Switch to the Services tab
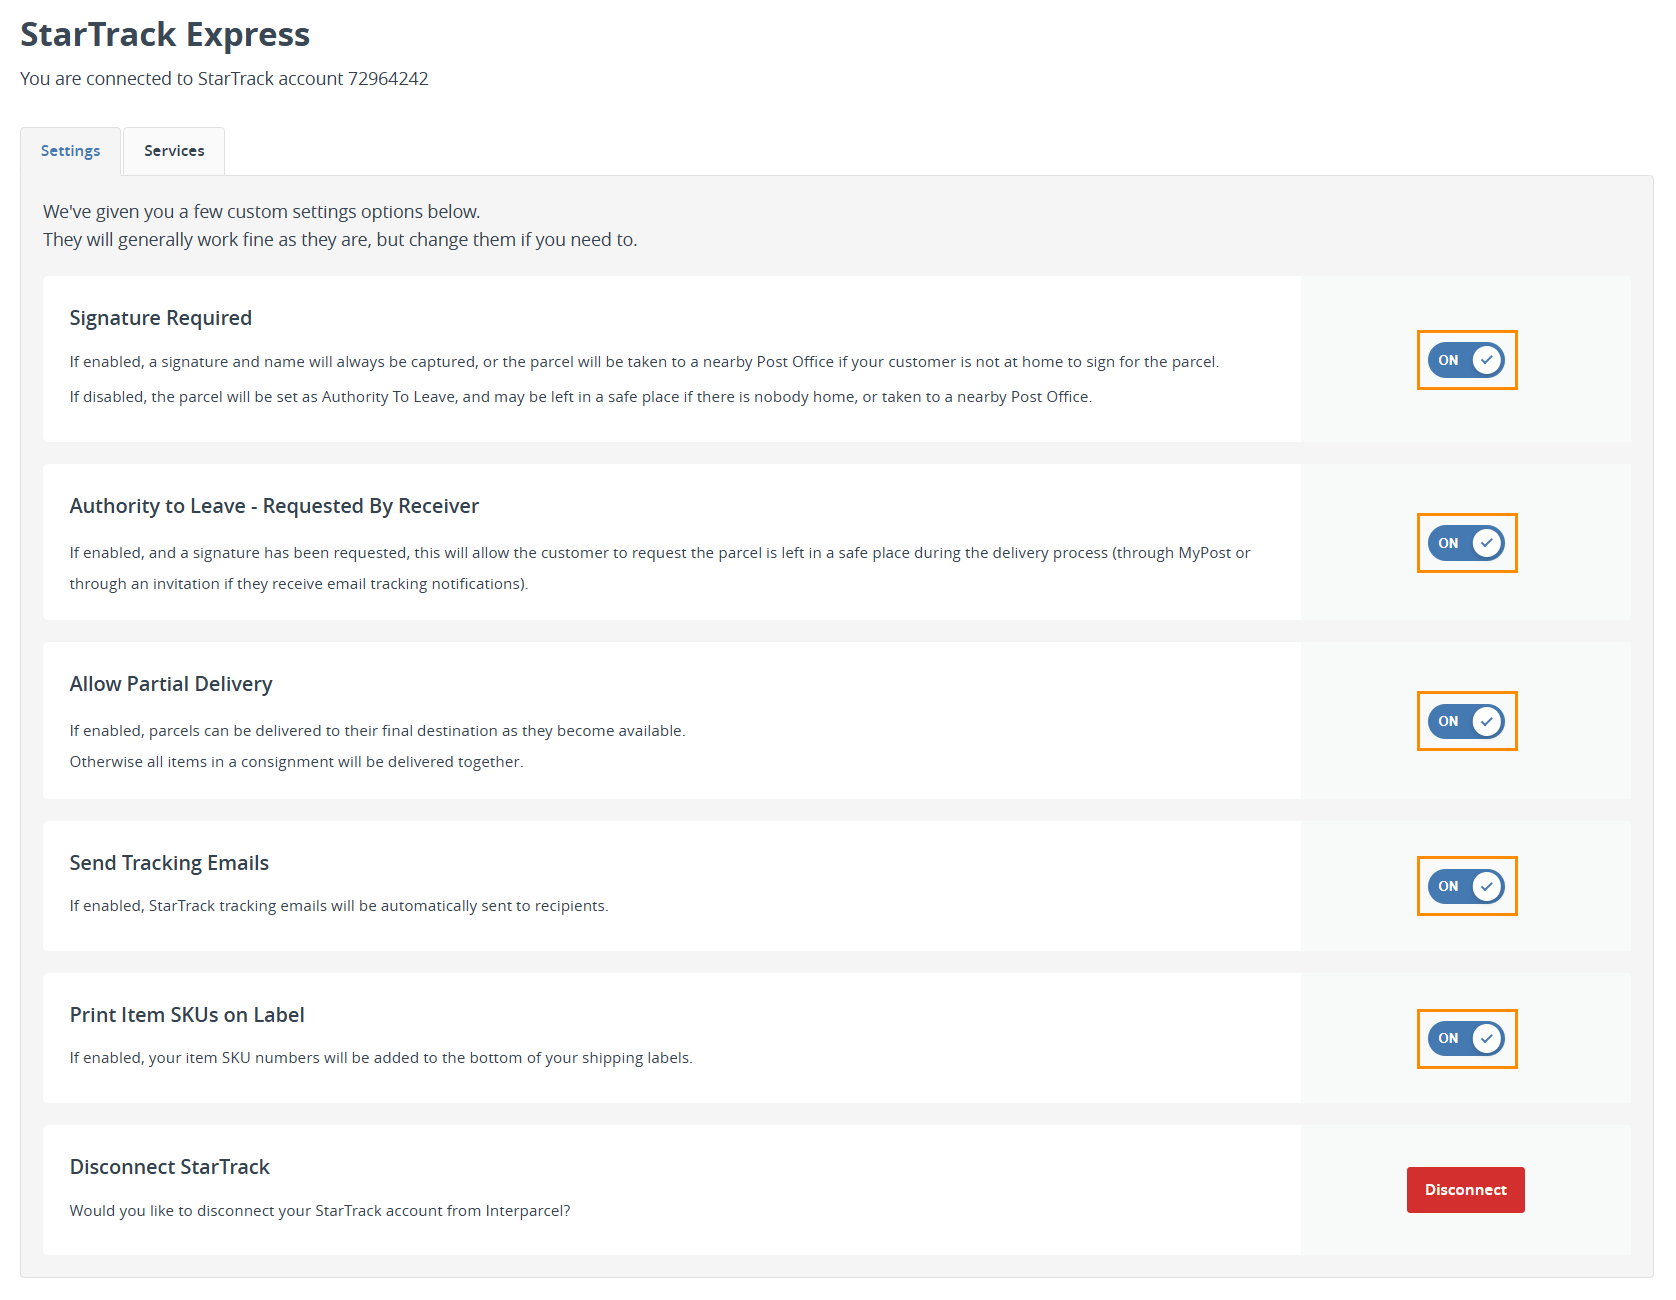Viewport: 1676px width, 1300px height. click(x=174, y=151)
